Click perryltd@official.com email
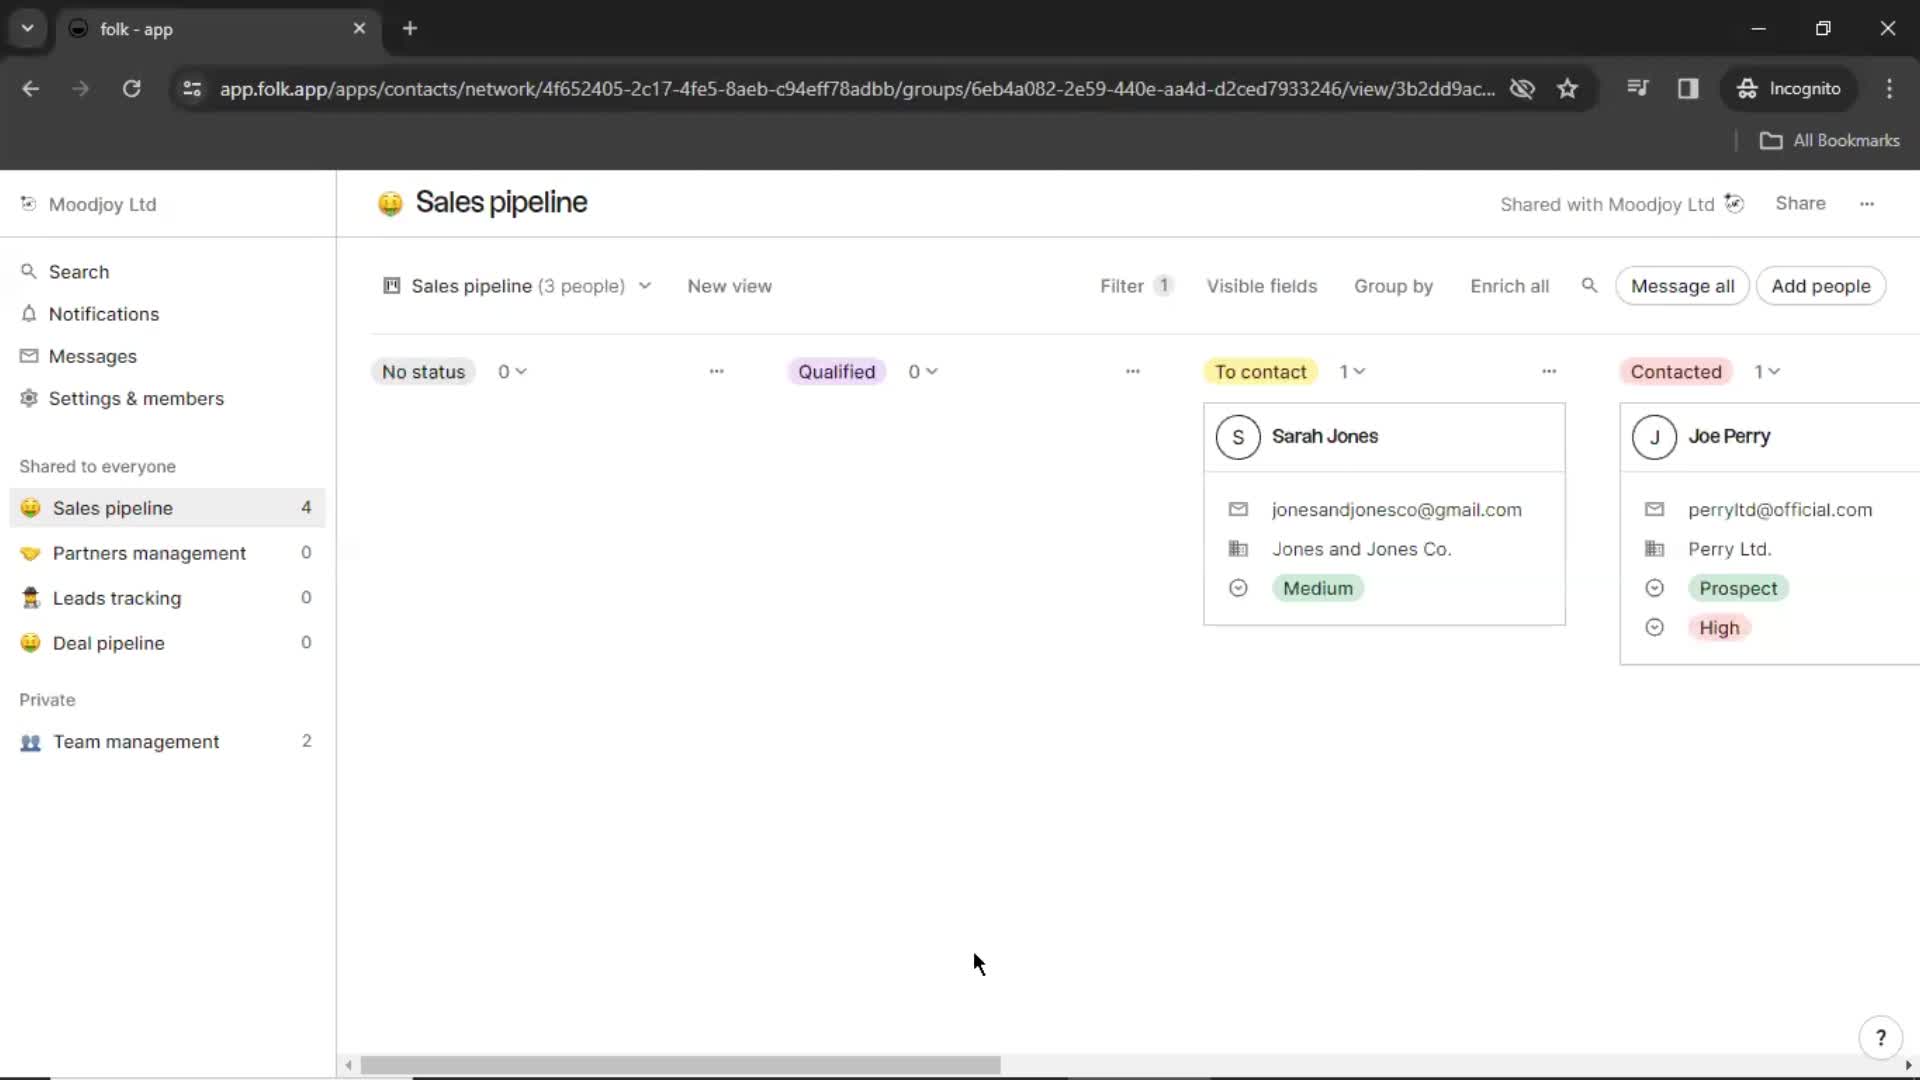 [1780, 510]
